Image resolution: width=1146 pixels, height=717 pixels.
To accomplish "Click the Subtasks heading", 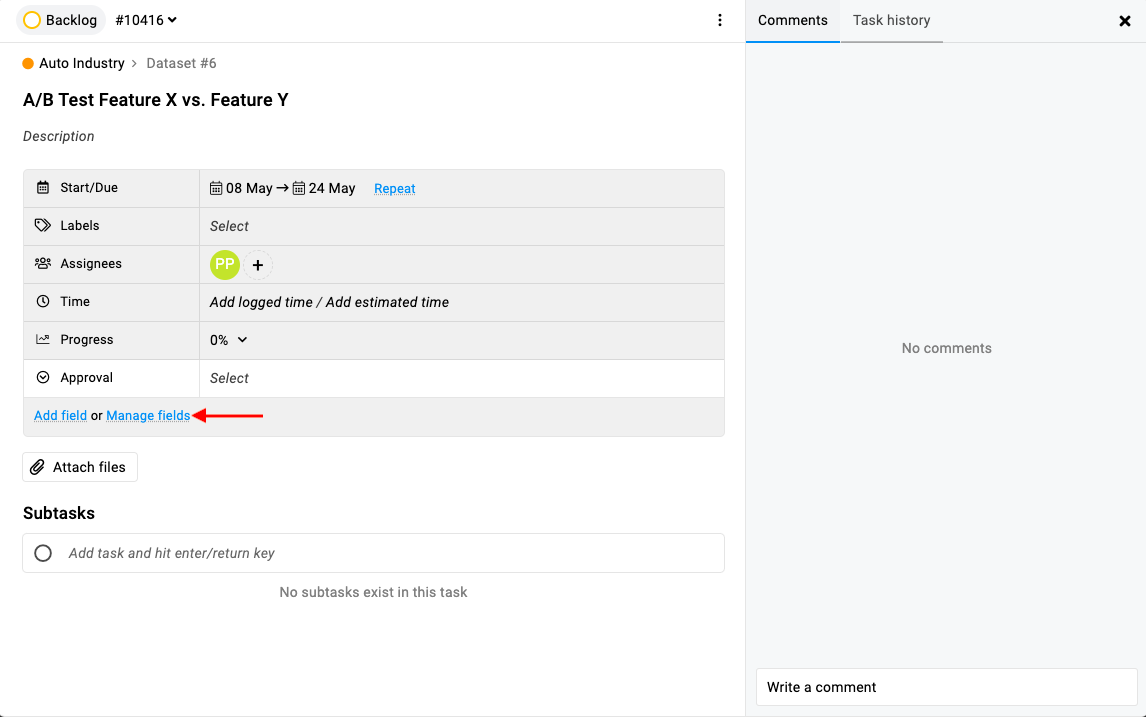I will coord(59,513).
